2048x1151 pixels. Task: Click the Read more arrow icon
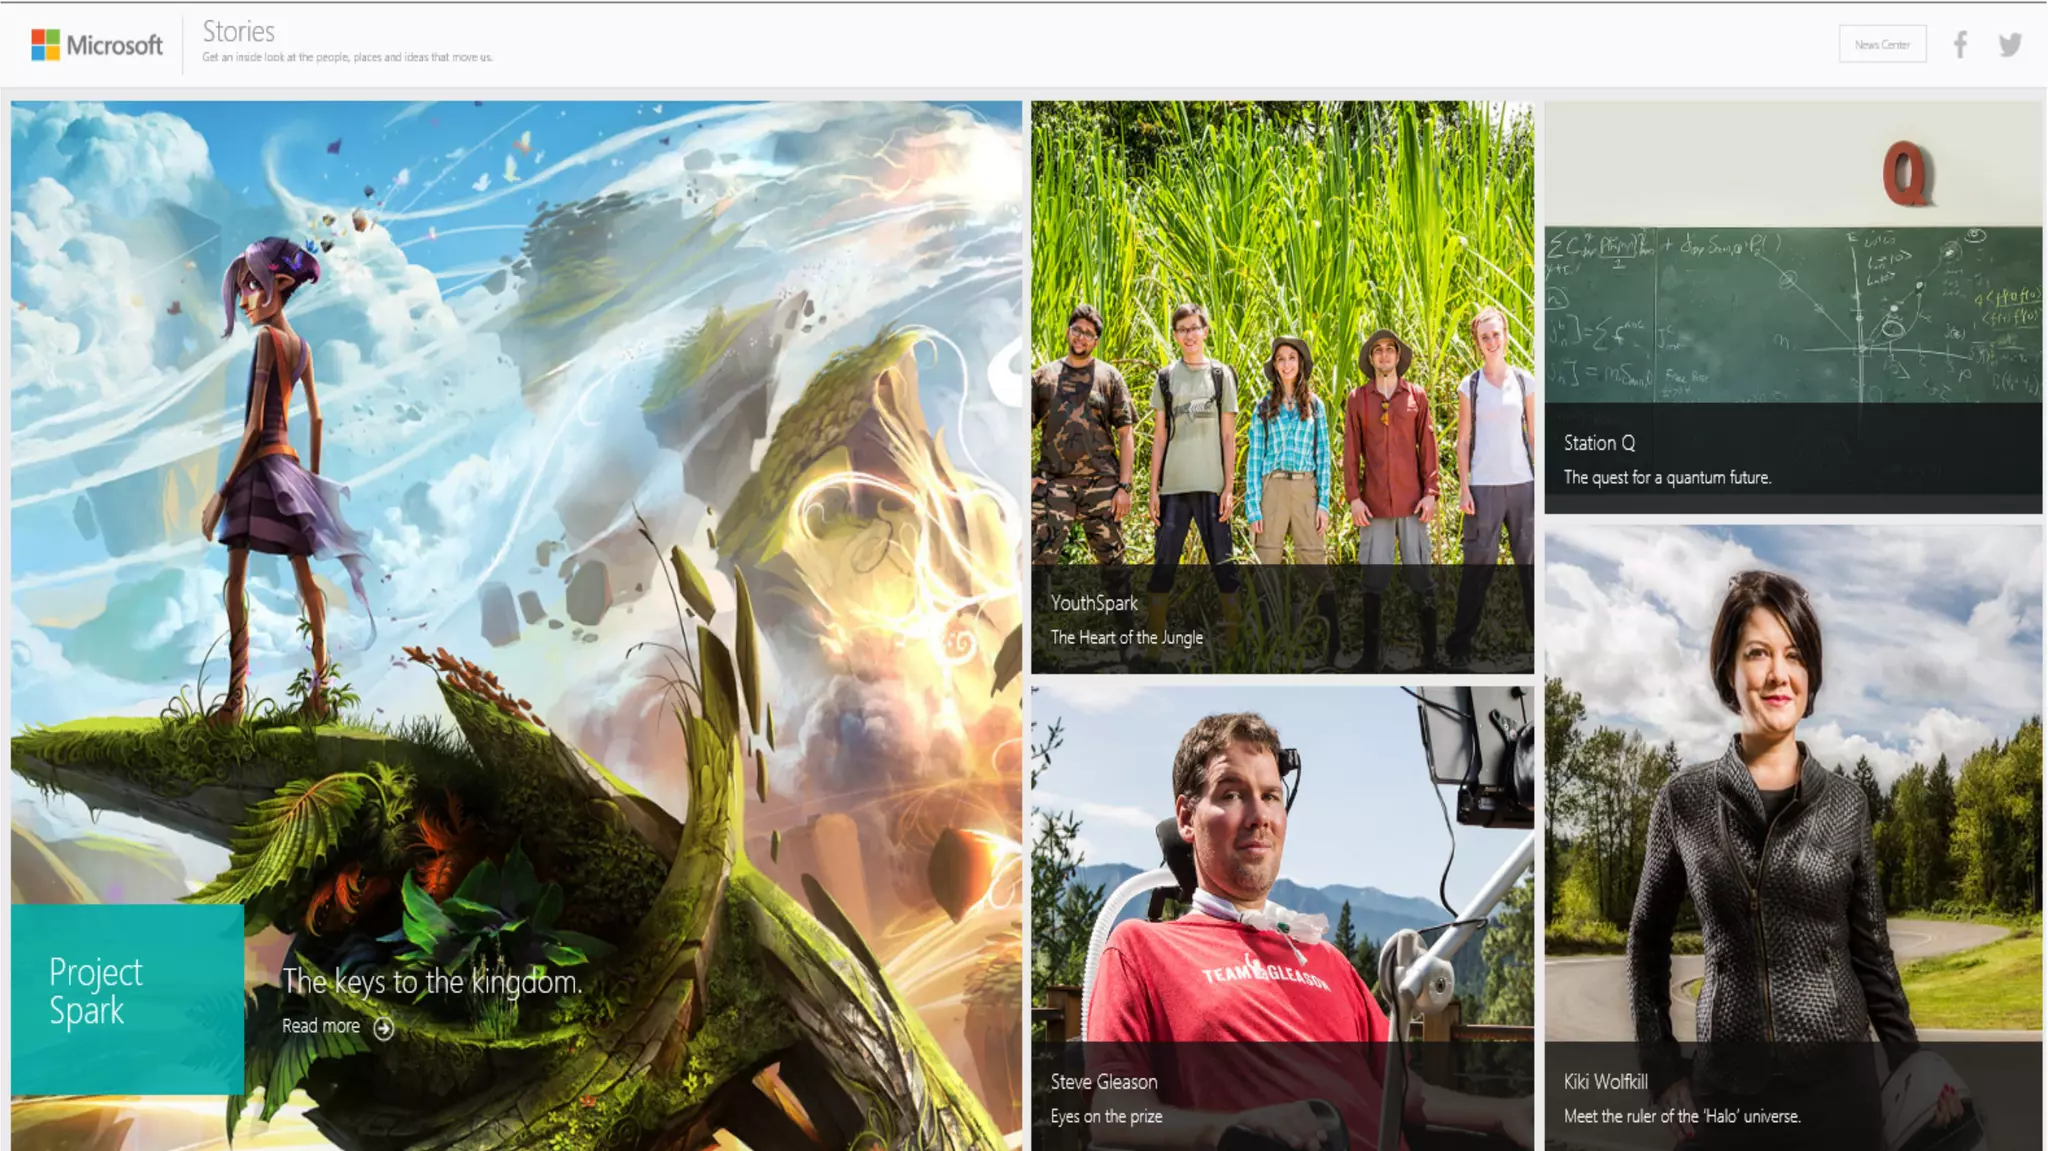tap(383, 1027)
